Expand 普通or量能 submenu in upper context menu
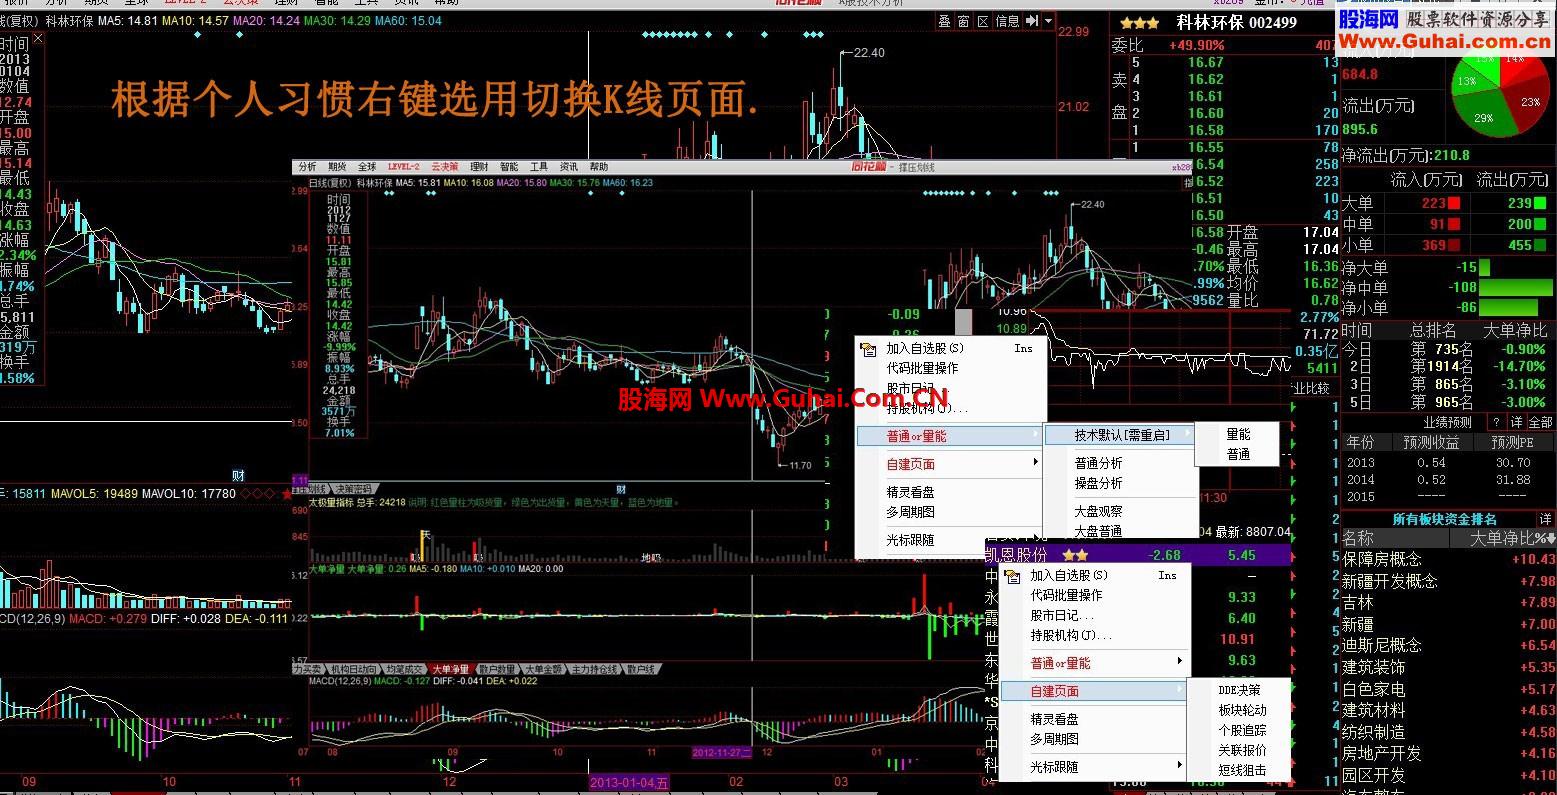 pyautogui.click(x=950, y=436)
